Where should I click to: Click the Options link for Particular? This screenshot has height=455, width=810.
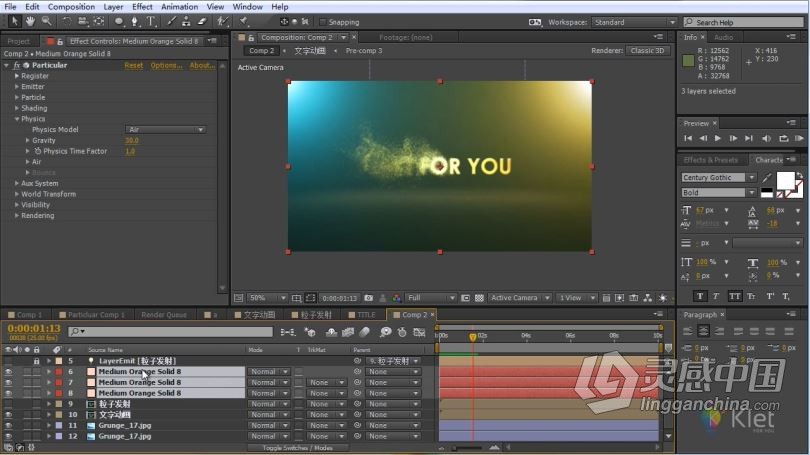point(166,66)
